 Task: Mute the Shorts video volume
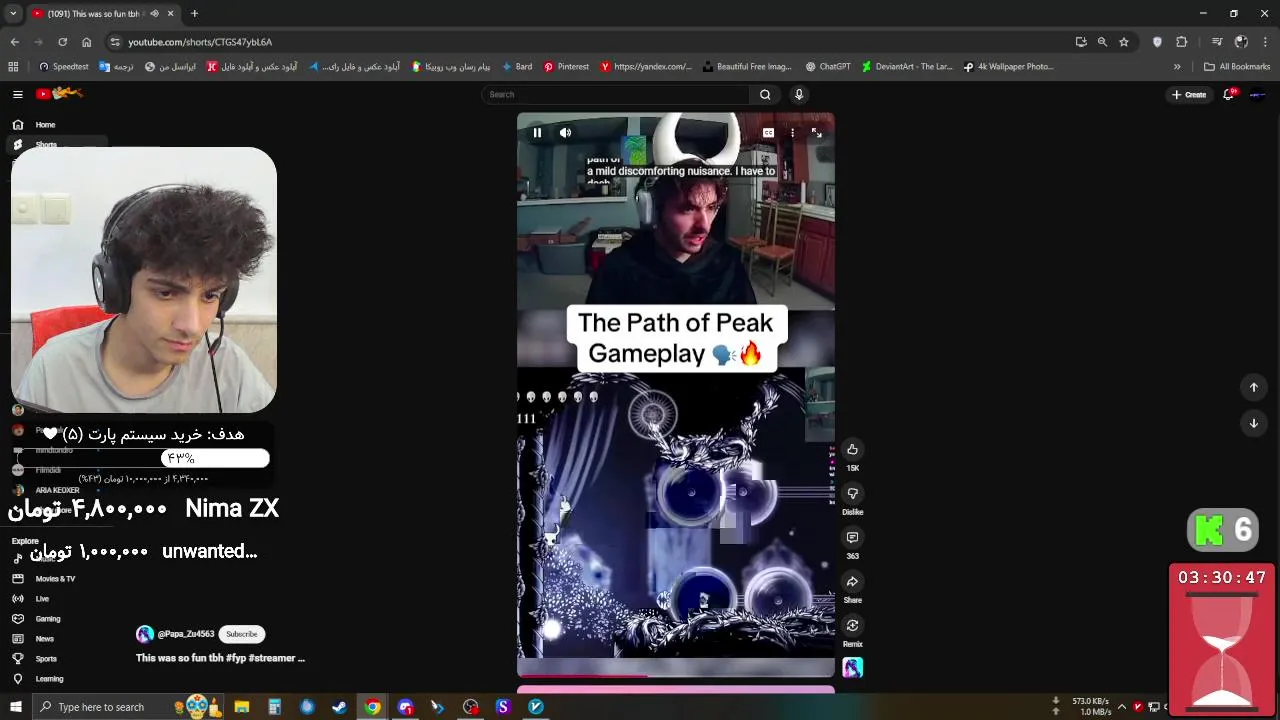pyautogui.click(x=565, y=133)
